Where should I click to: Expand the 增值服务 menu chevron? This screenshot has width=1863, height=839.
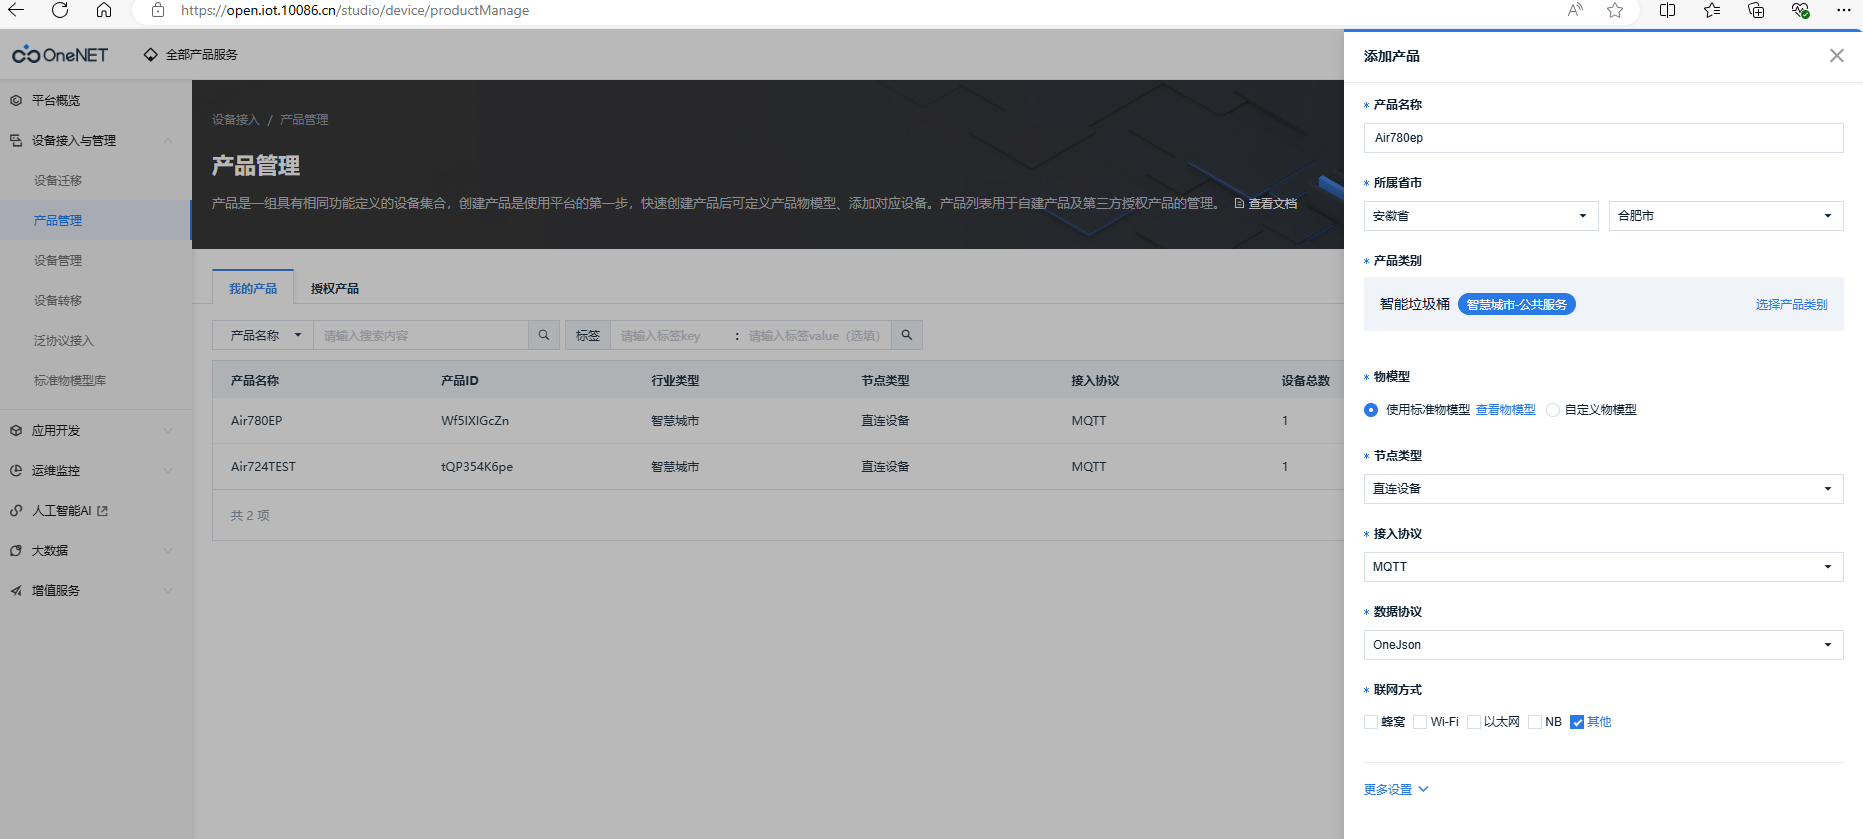(168, 590)
